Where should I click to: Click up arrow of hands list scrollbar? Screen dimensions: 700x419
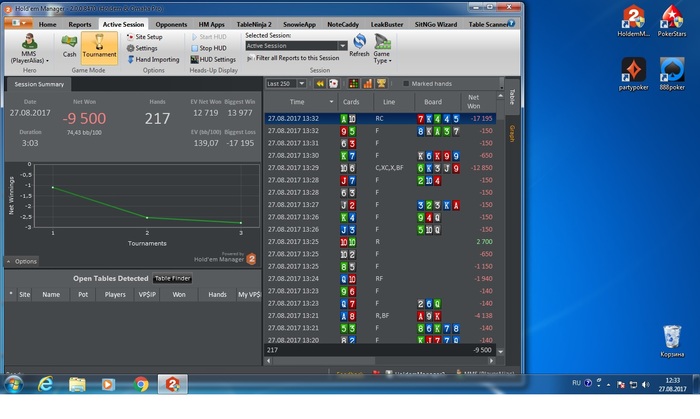click(x=500, y=96)
